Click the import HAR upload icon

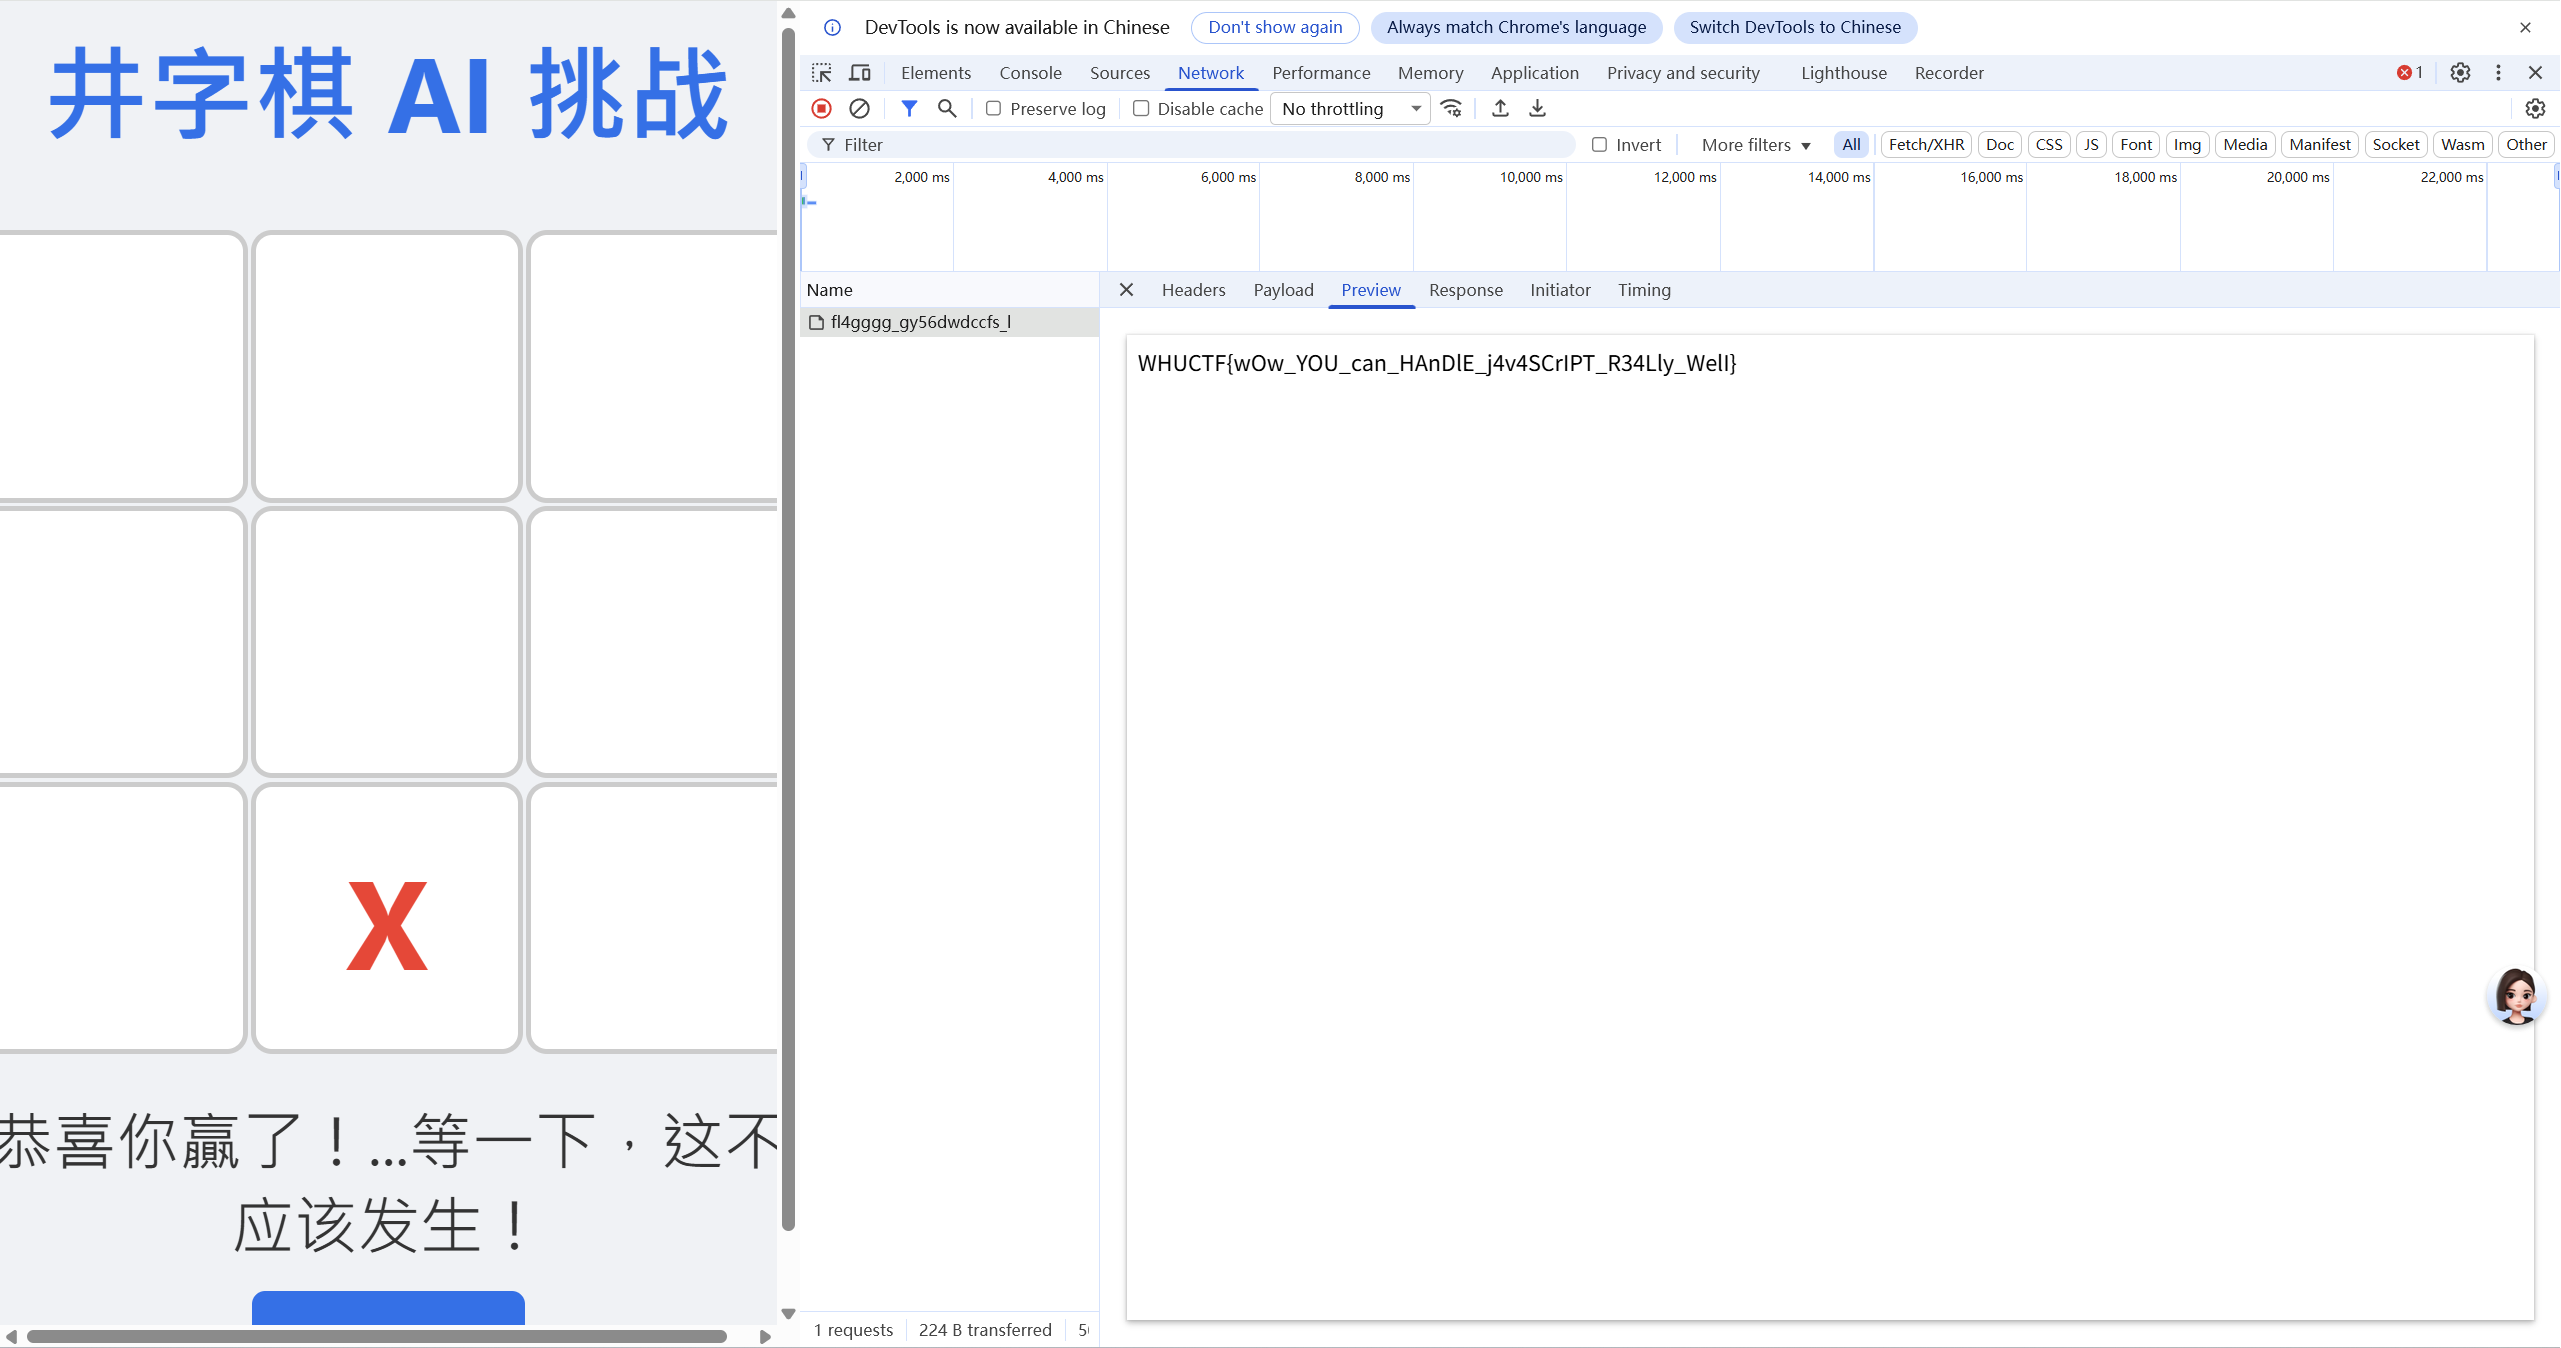pos(1499,109)
